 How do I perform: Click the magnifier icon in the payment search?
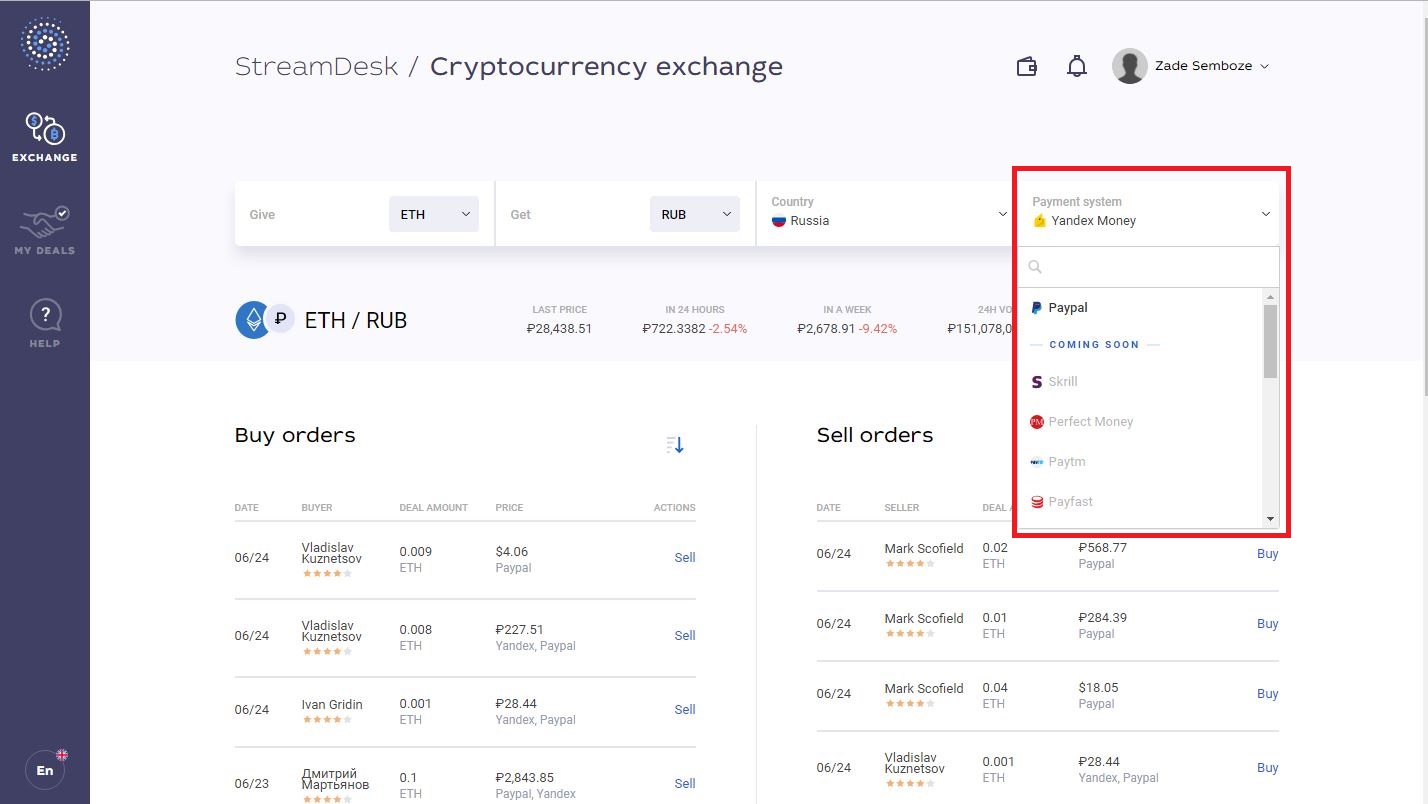[1036, 267]
